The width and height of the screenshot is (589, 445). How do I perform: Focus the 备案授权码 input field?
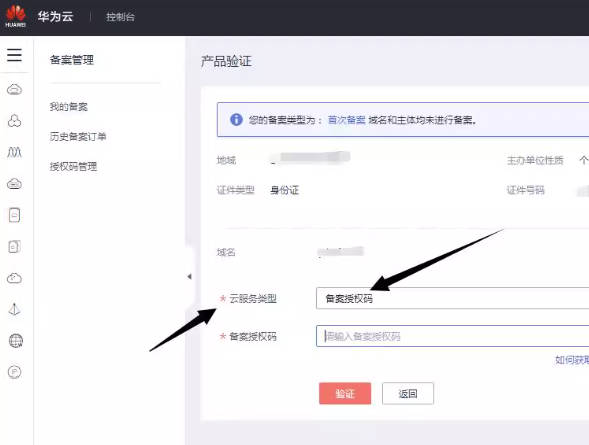click(x=452, y=336)
